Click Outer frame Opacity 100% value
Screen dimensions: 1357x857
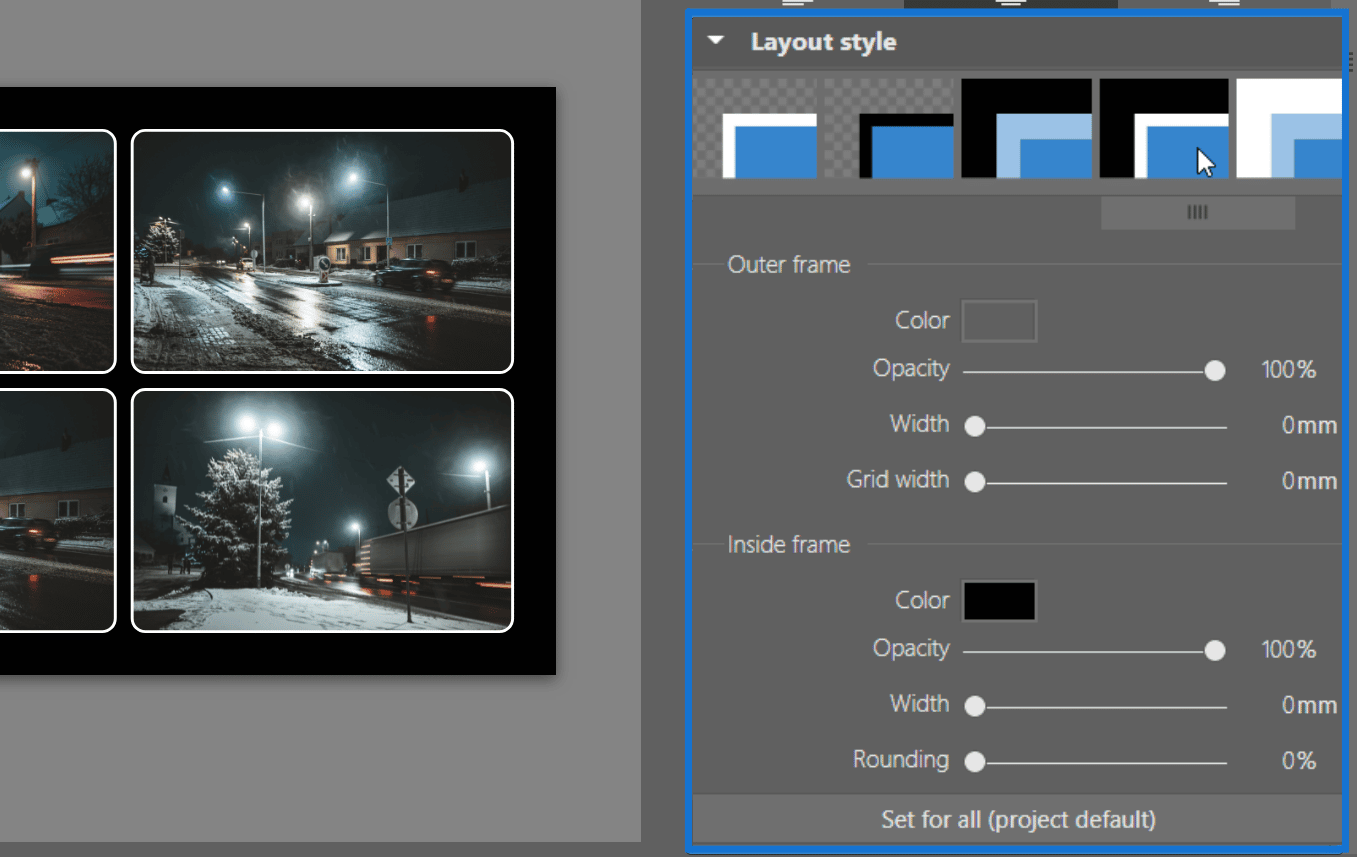(x=1289, y=370)
